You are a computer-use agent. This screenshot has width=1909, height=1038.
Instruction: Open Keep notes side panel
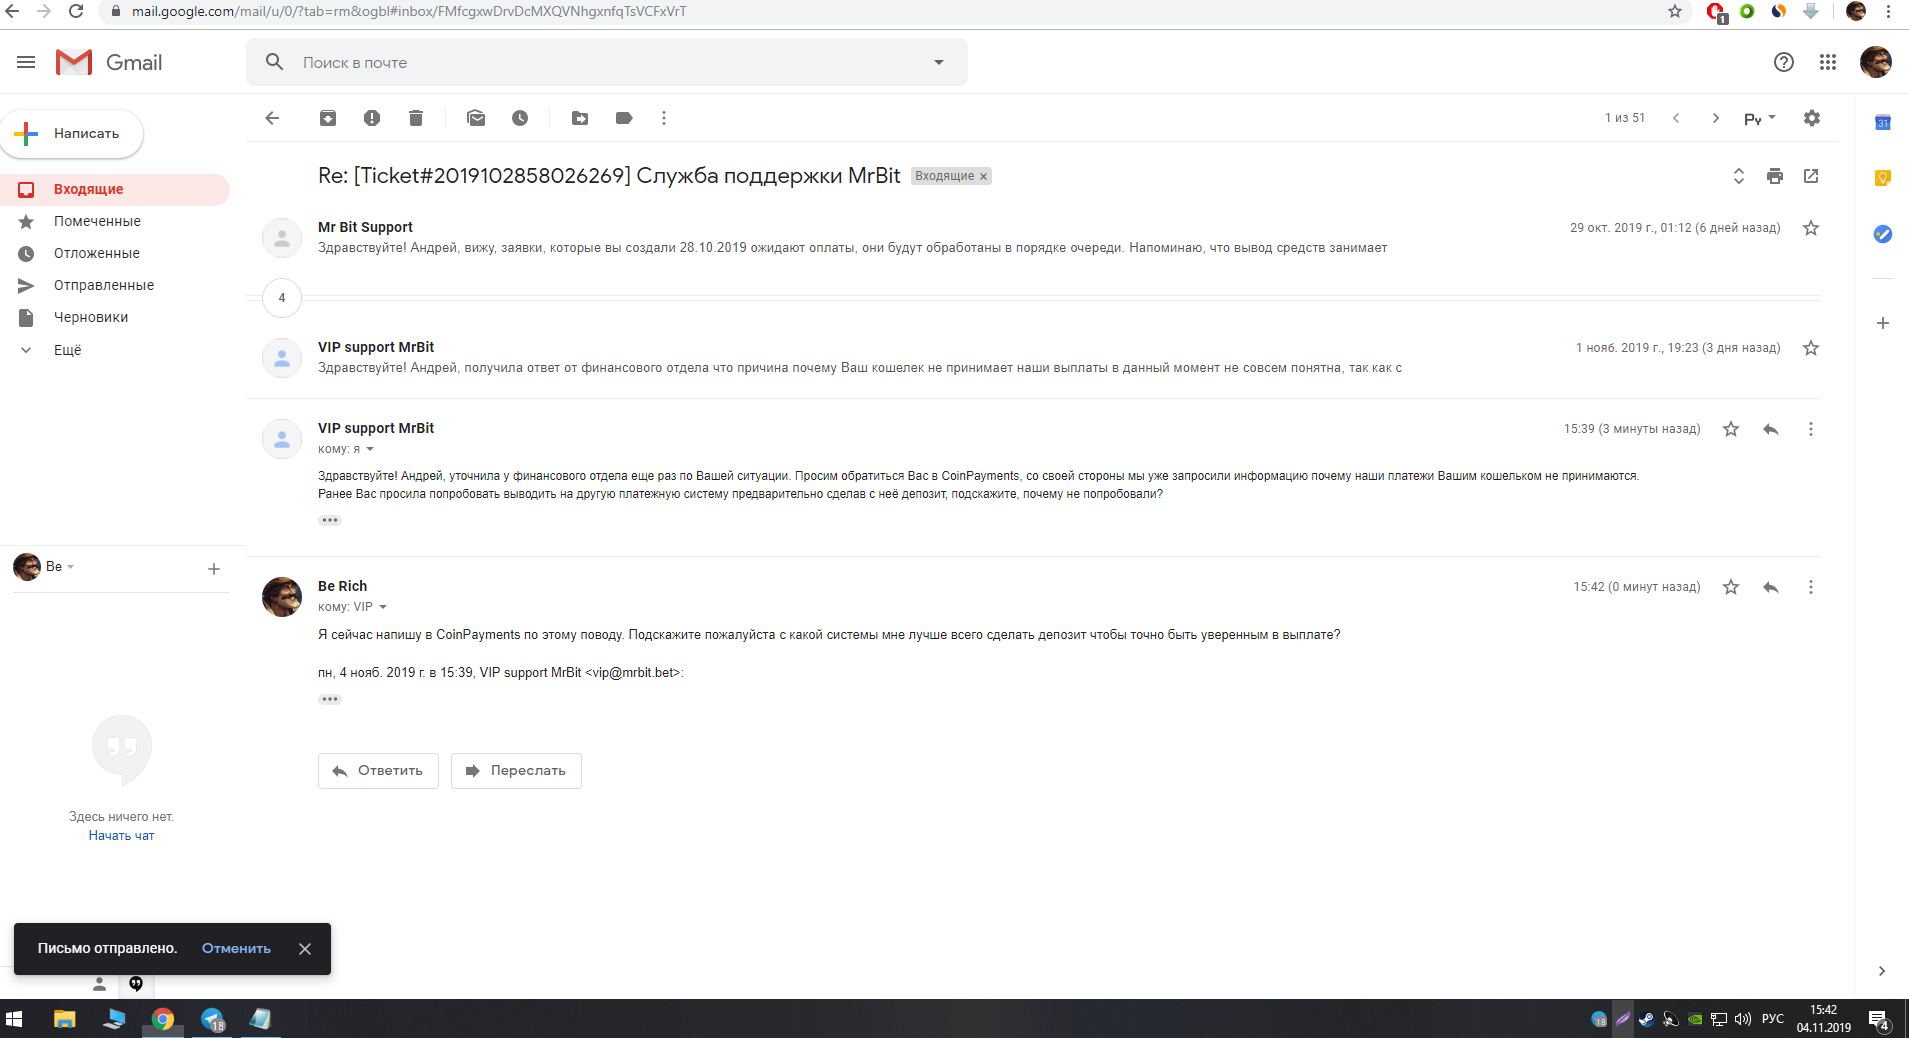1883,178
